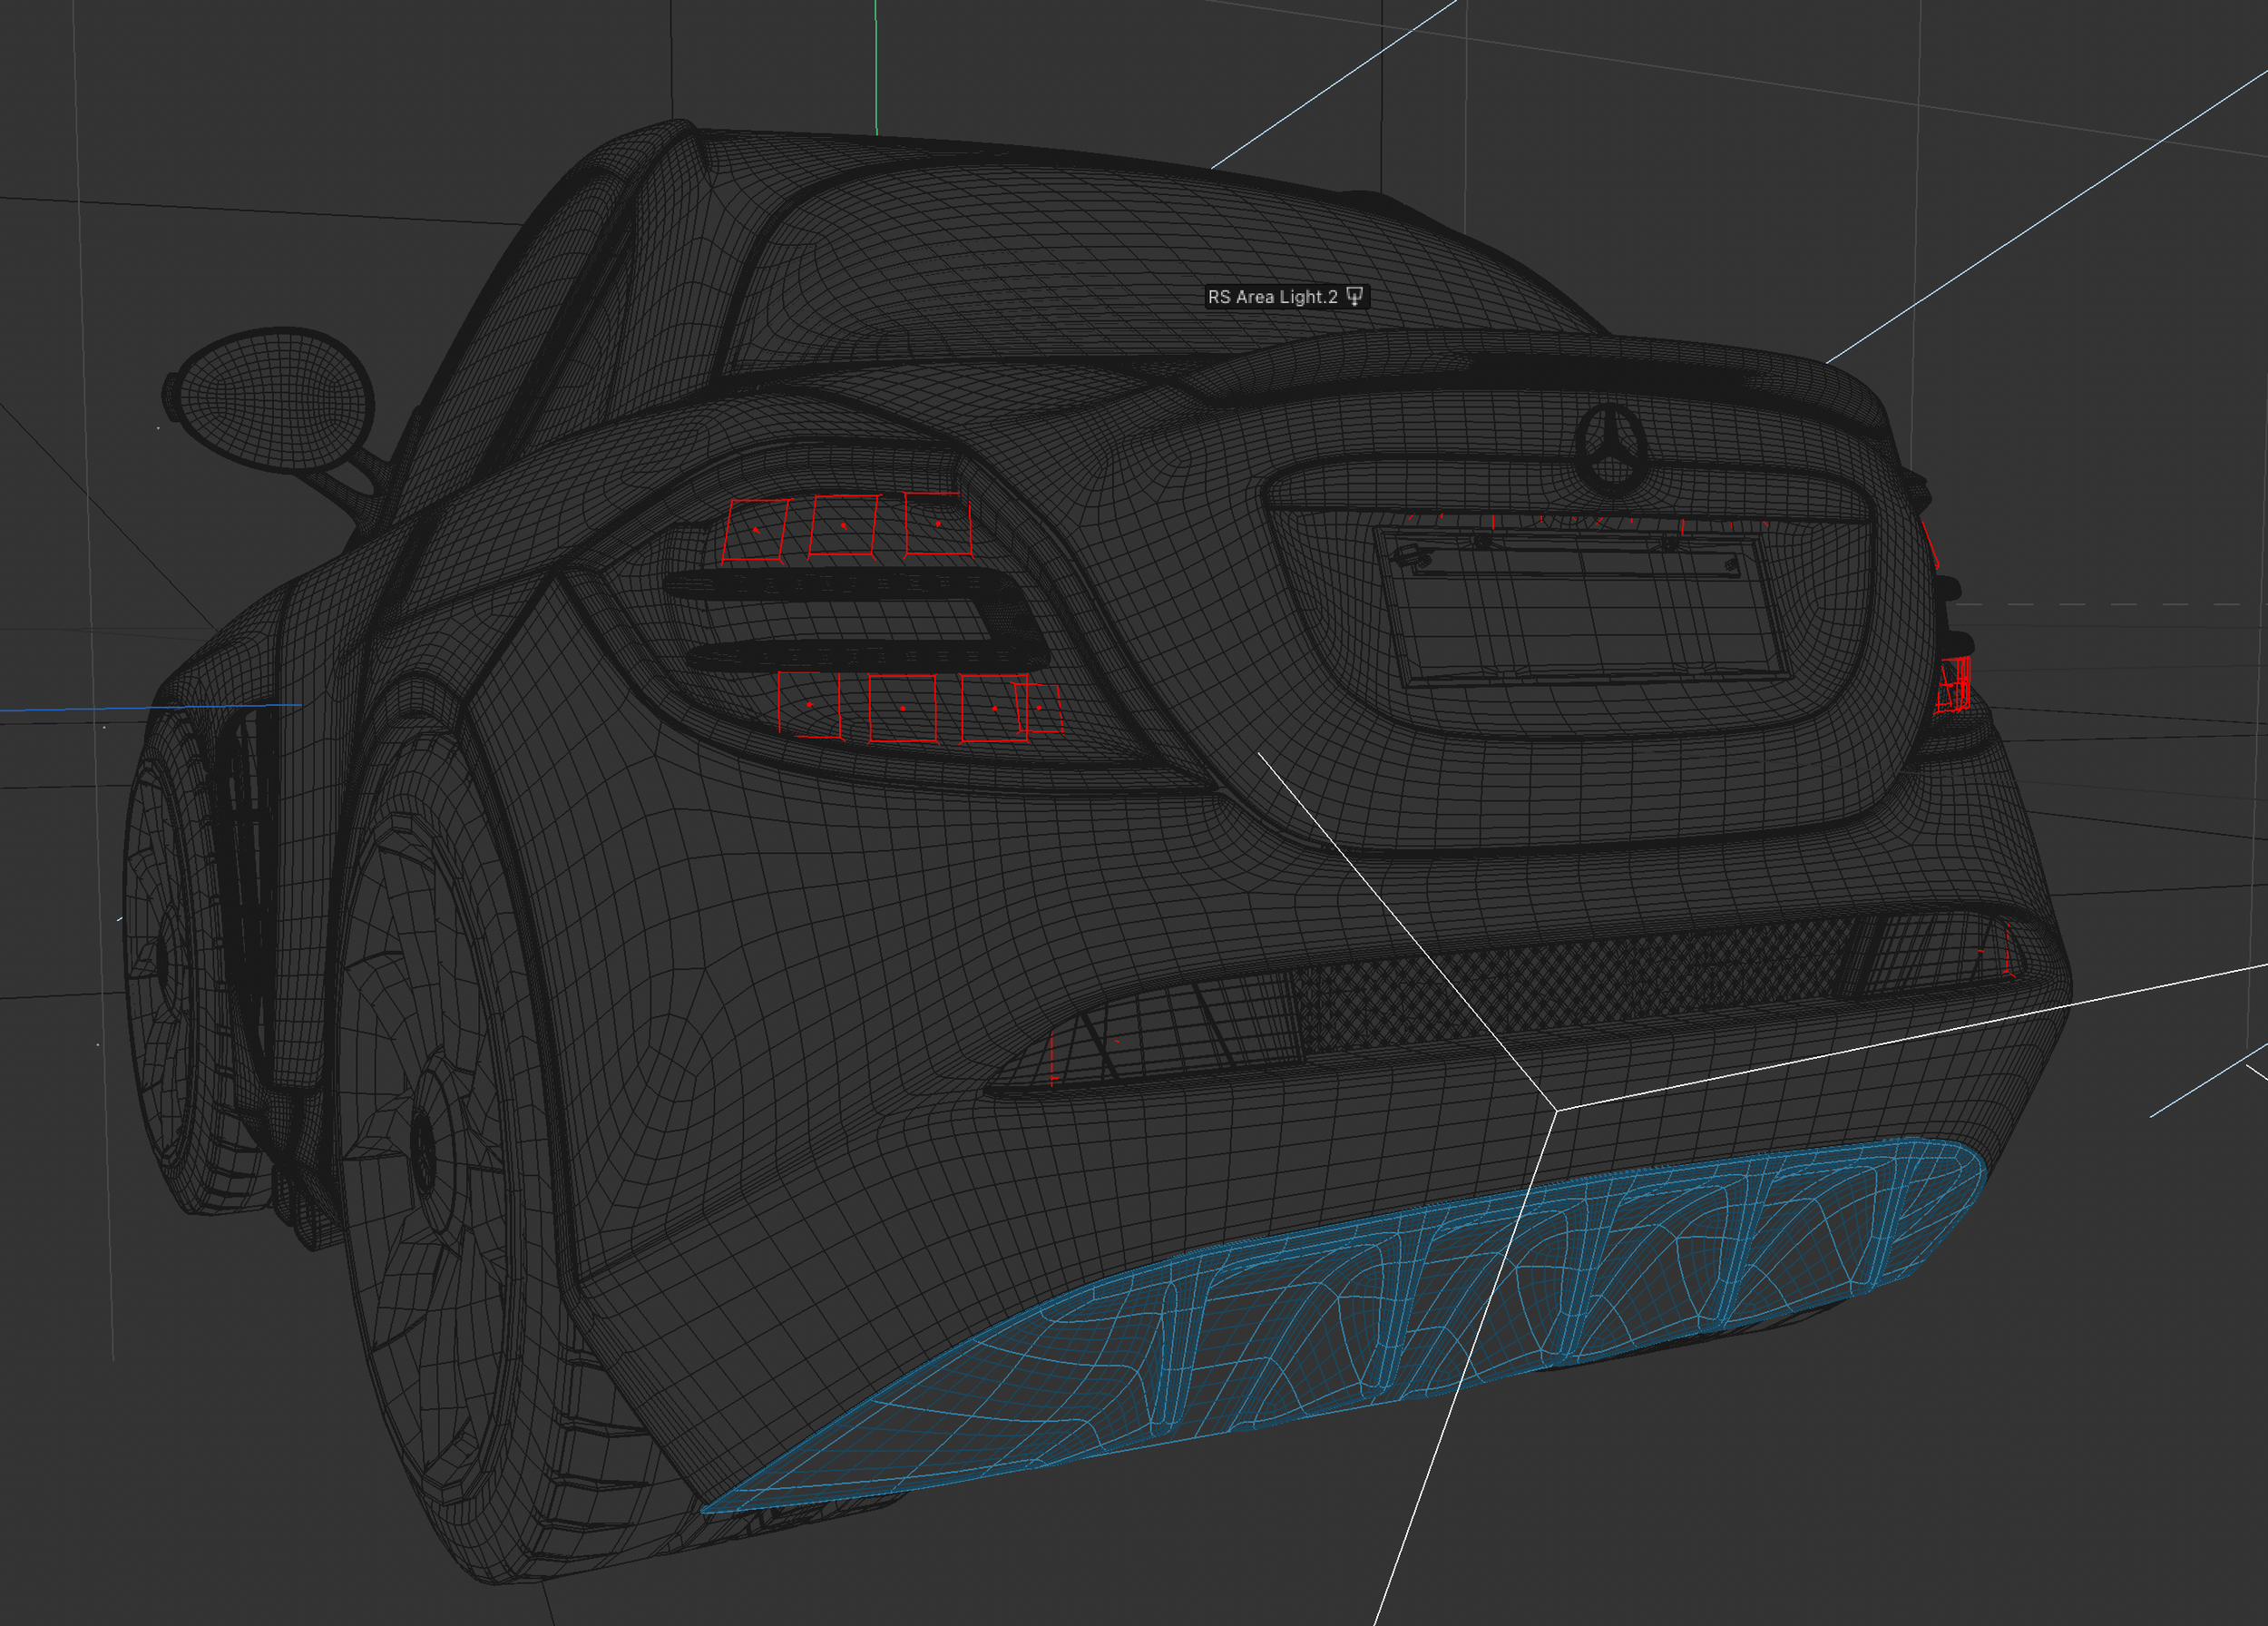Click the side mirror on the car

click(x=272, y=398)
